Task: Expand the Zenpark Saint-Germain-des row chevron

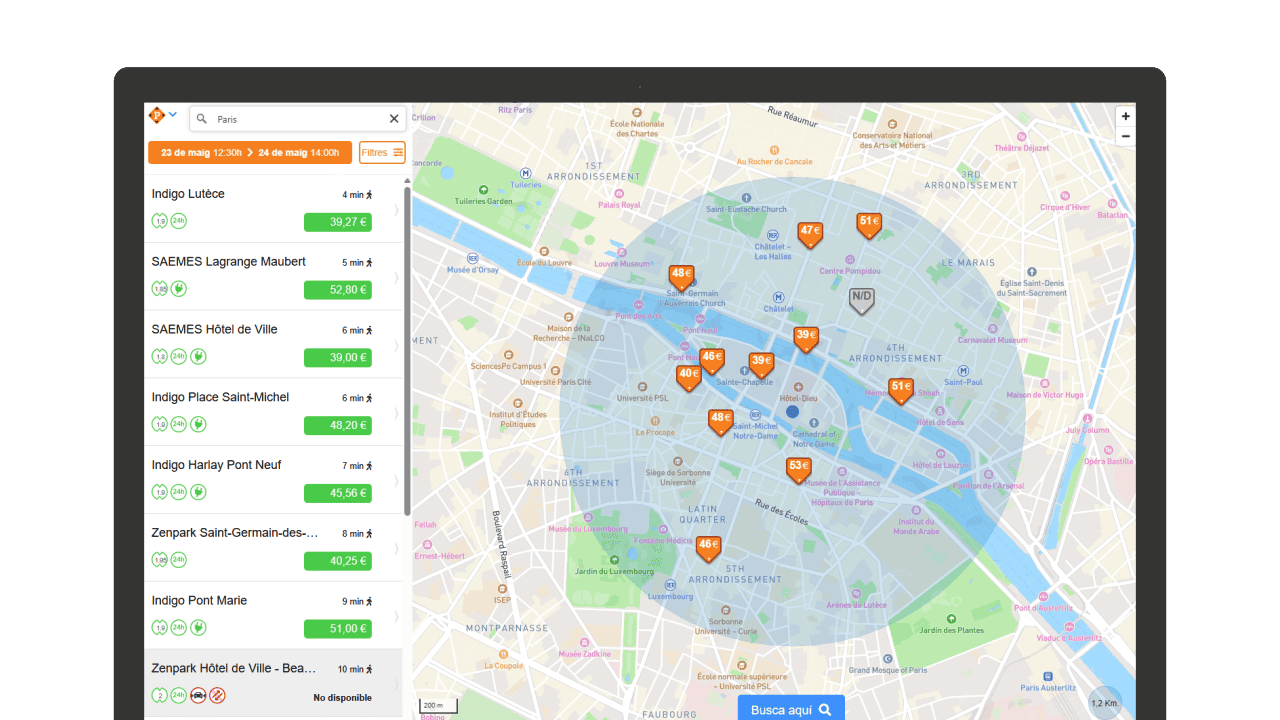Action: click(x=397, y=549)
